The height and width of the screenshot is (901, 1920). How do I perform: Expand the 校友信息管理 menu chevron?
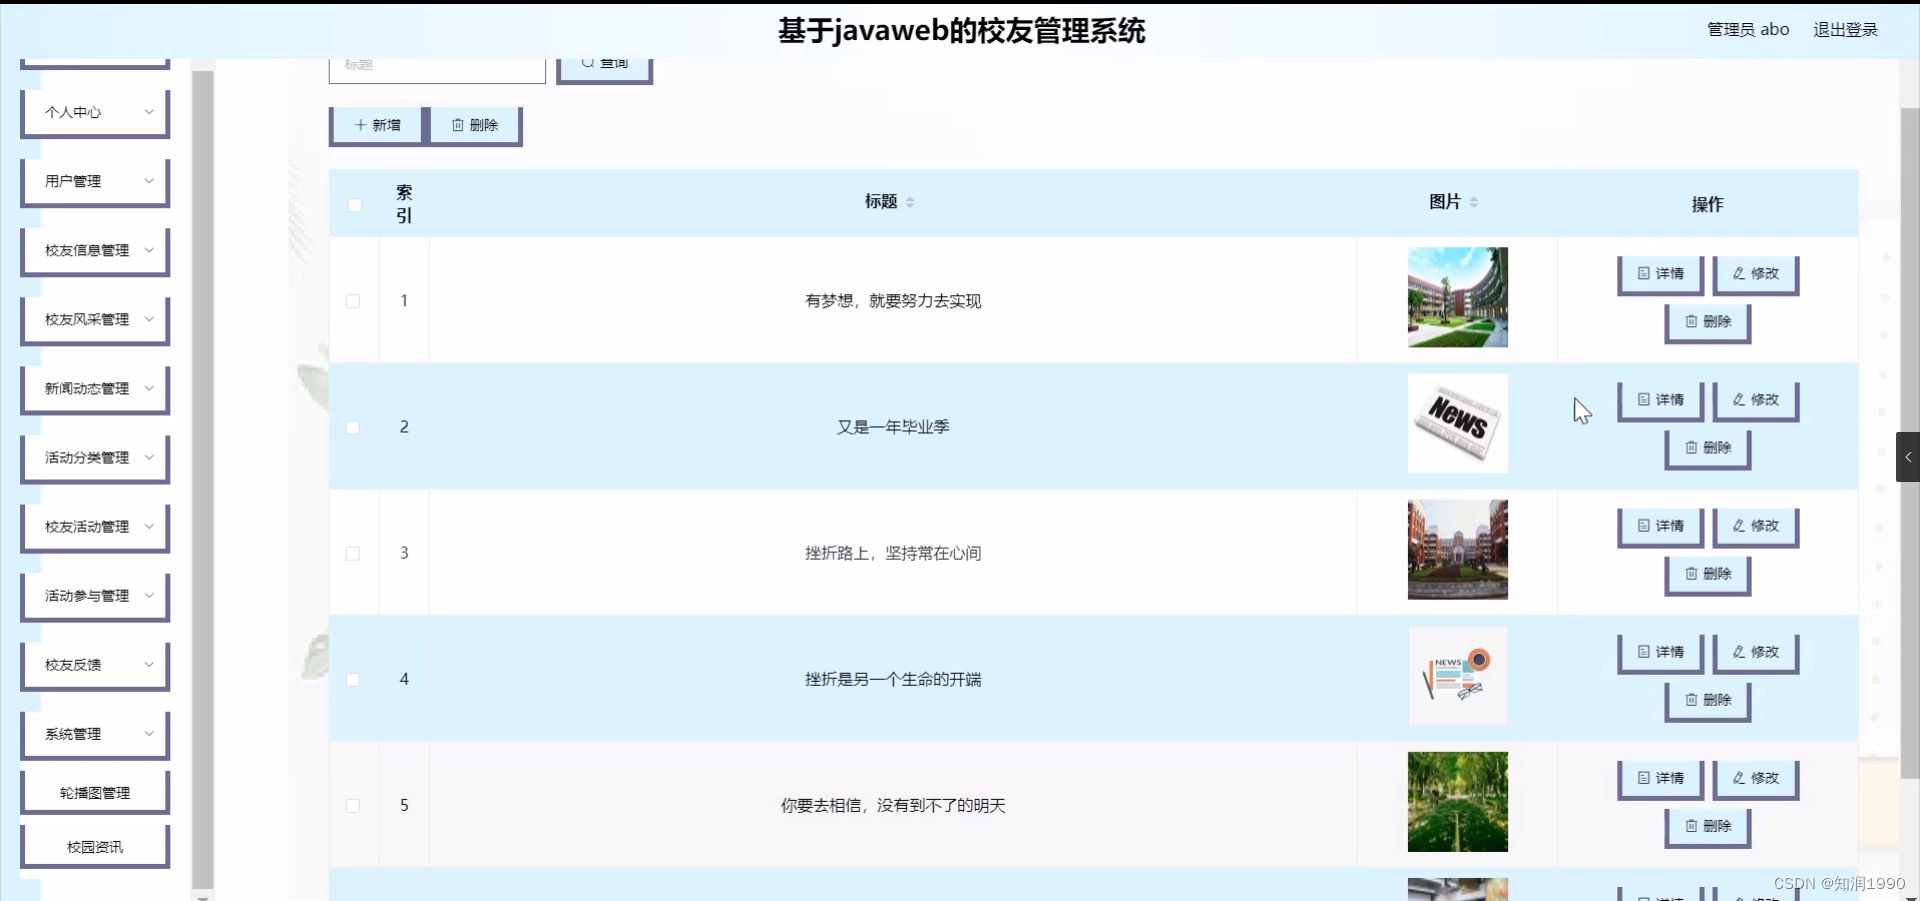point(148,250)
